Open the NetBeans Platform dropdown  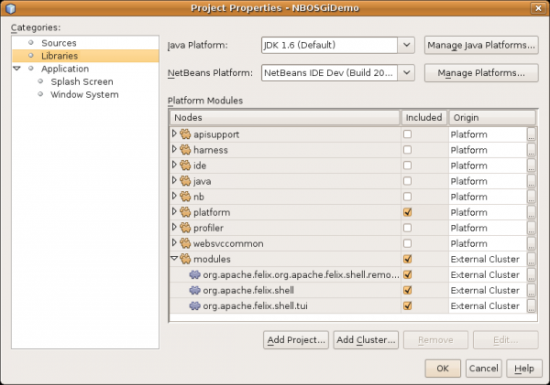pyautogui.click(x=406, y=73)
